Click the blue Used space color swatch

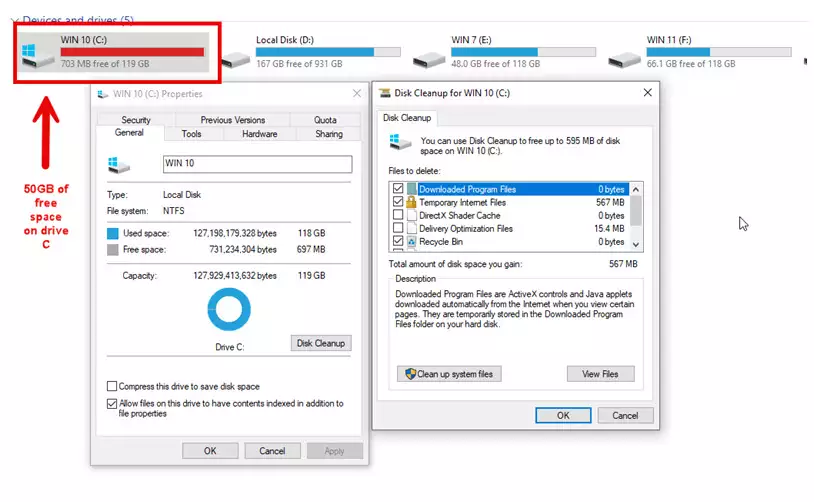[113, 234]
